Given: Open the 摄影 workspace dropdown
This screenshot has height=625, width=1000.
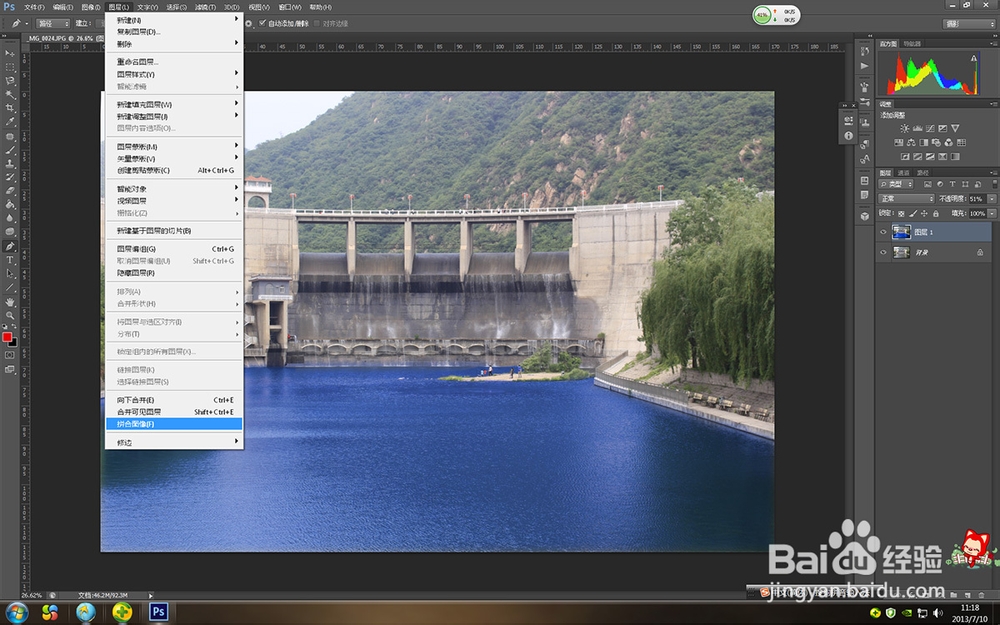Looking at the screenshot, I should click(x=969, y=24).
